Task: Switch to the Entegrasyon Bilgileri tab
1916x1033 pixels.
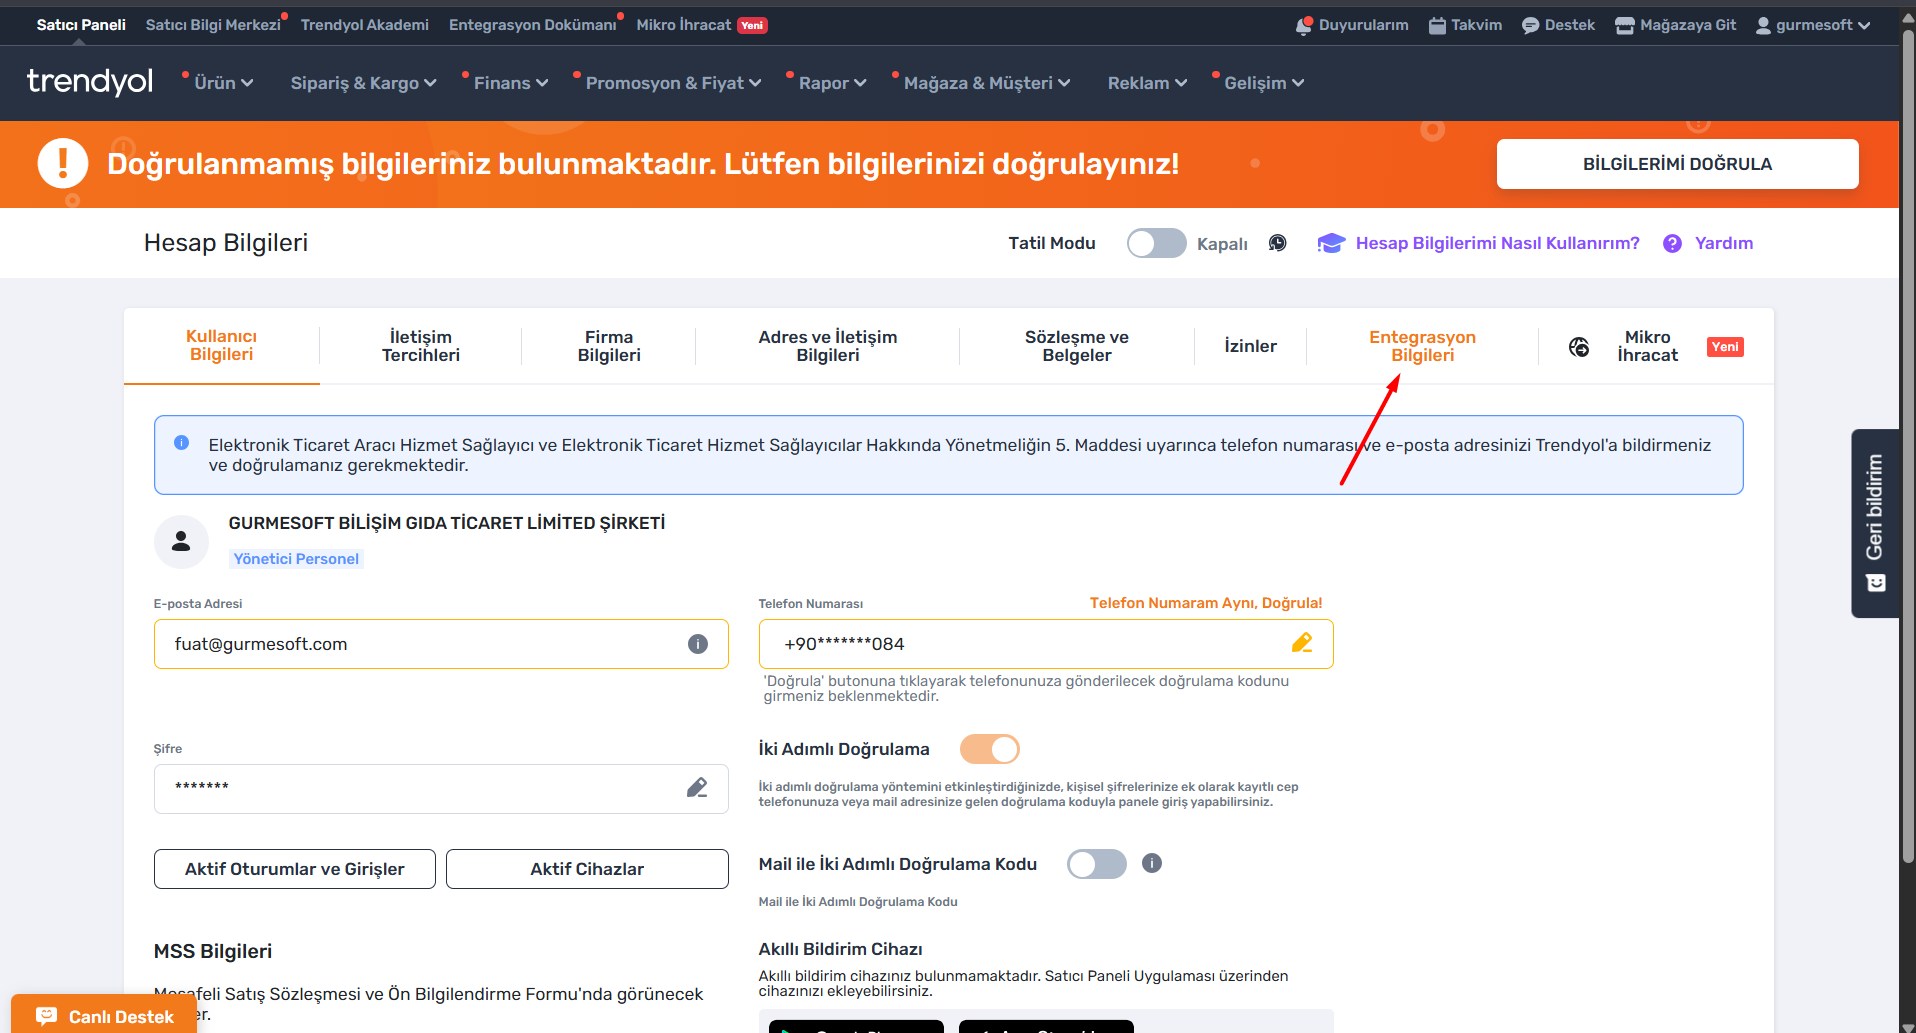Action: [x=1423, y=346]
